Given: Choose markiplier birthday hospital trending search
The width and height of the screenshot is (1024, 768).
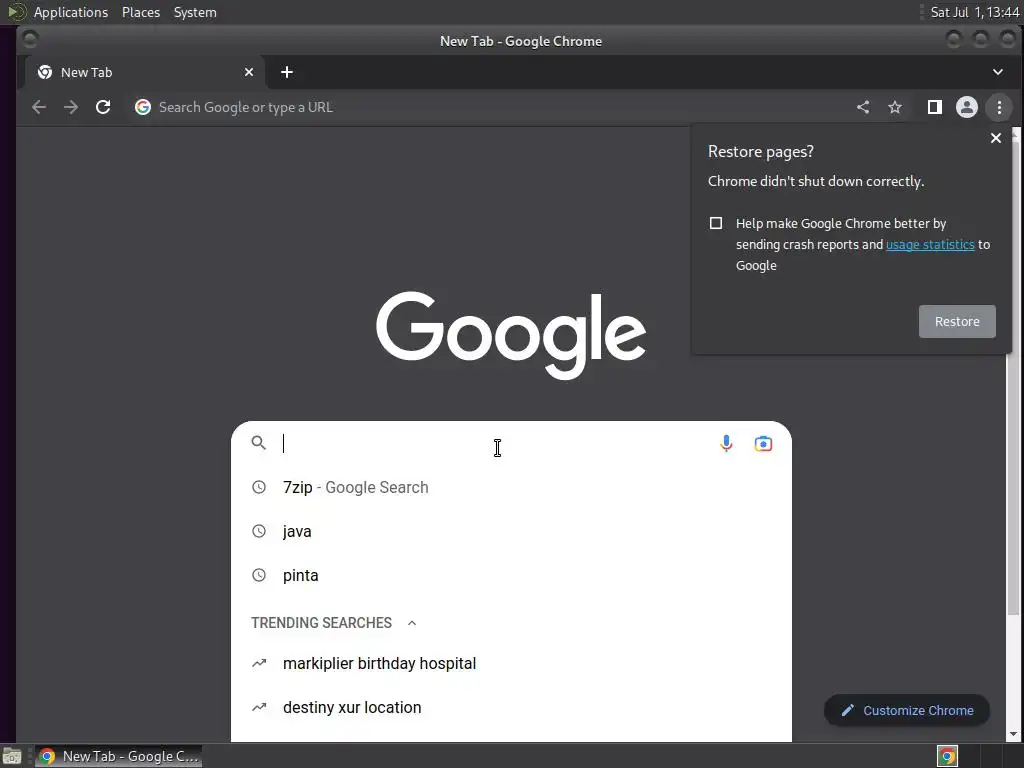Looking at the screenshot, I should (511, 664).
